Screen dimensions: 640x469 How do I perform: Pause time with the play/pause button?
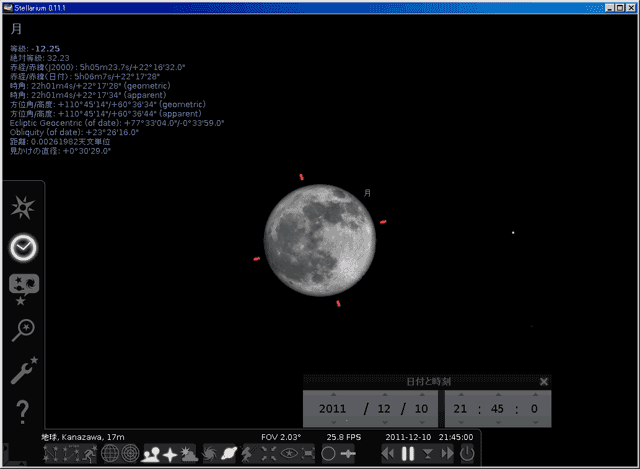pyautogui.click(x=408, y=454)
